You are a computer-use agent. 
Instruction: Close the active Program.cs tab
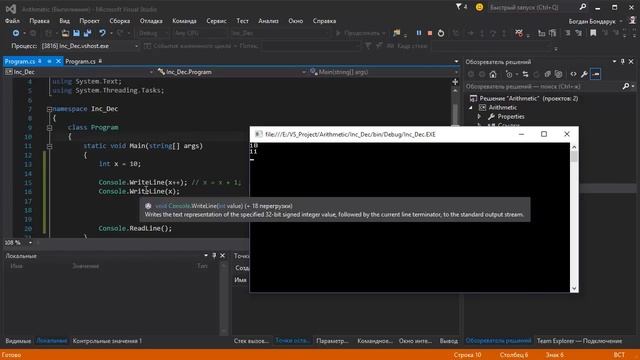coord(58,61)
